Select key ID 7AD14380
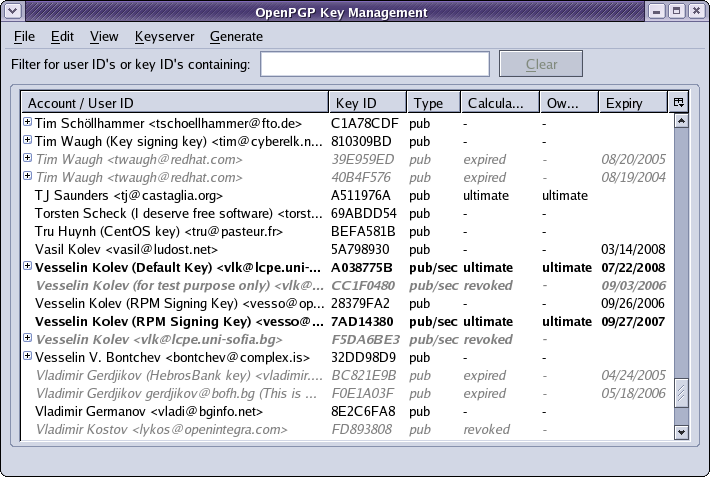This screenshot has height=477, width=710. click(x=362, y=322)
